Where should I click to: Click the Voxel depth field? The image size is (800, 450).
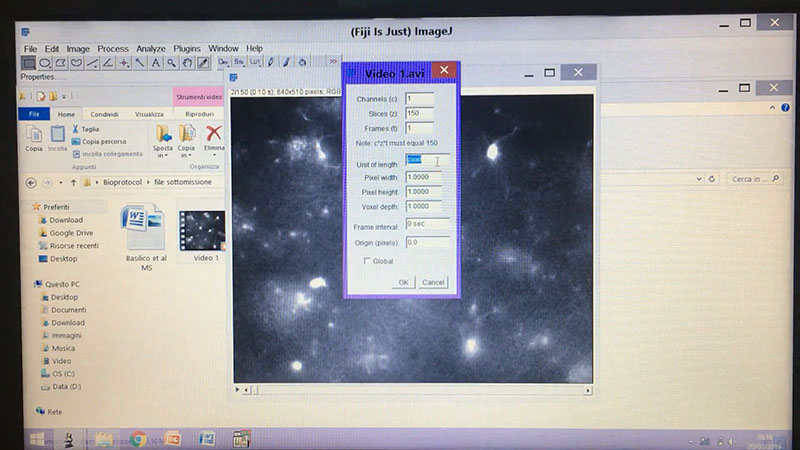[423, 207]
